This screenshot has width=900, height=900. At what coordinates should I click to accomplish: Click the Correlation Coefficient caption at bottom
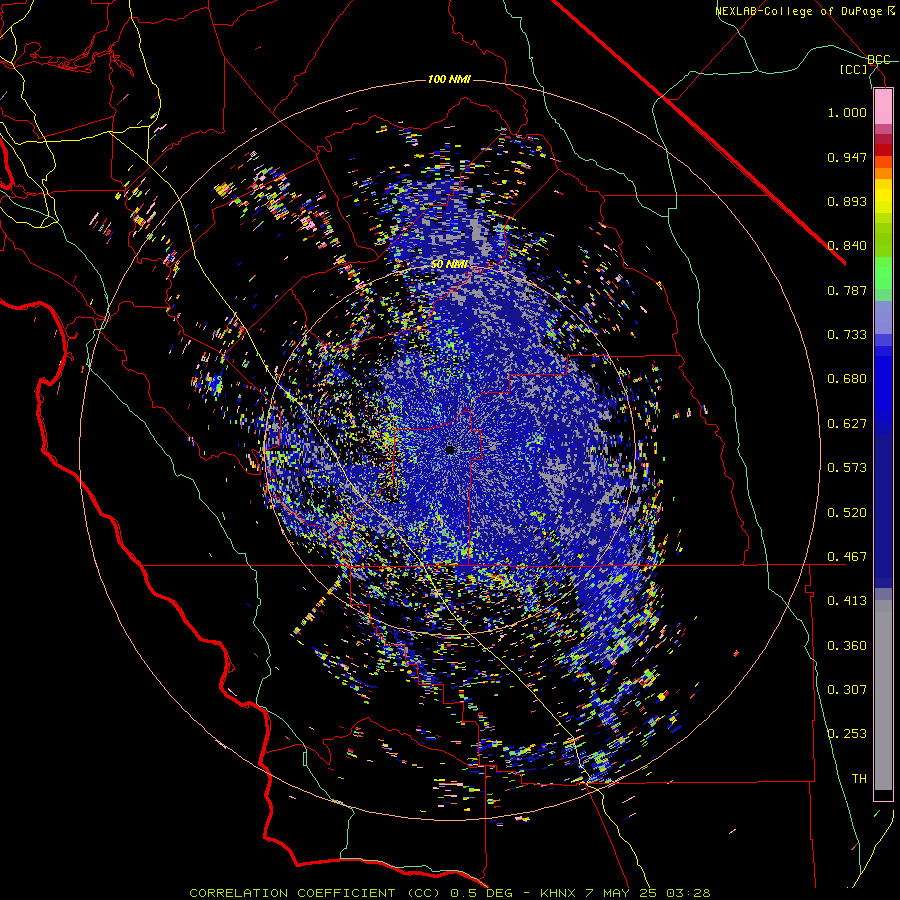tap(450, 893)
